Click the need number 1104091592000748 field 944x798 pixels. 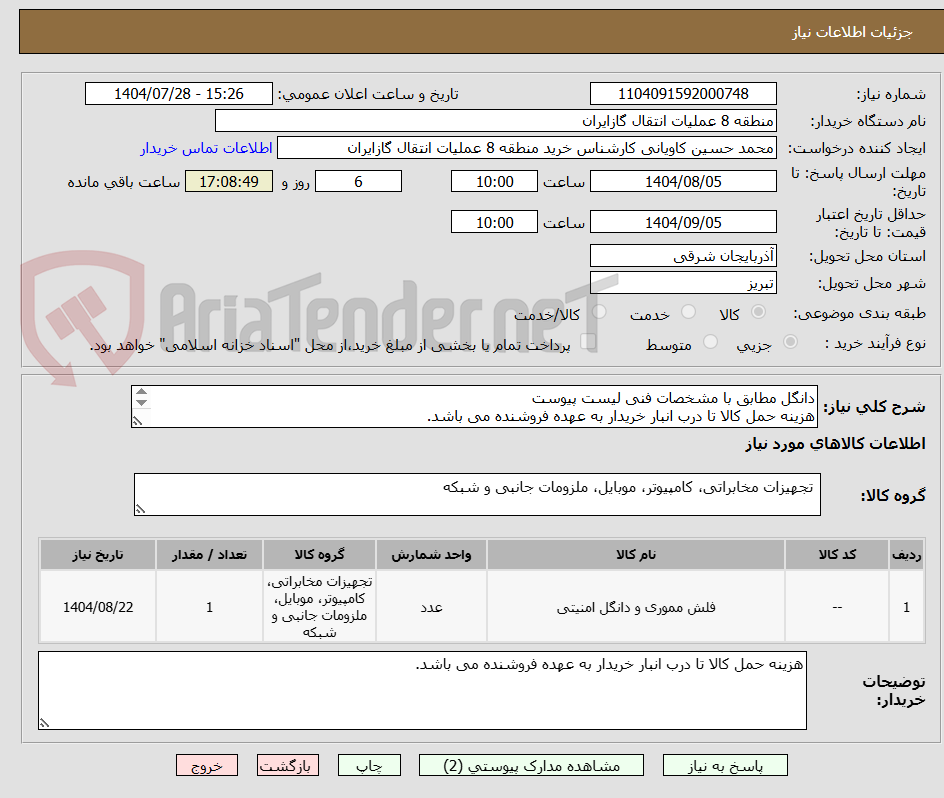(x=683, y=93)
